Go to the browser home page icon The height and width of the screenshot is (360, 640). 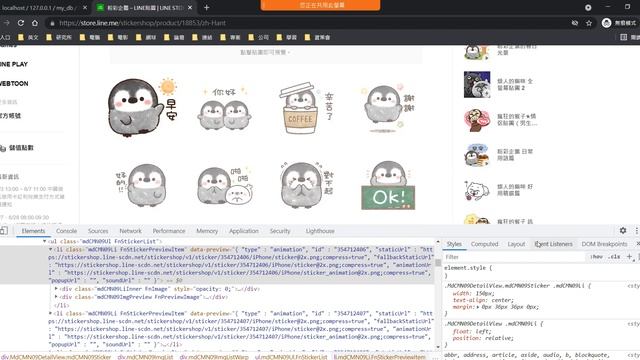(x=35, y=23)
